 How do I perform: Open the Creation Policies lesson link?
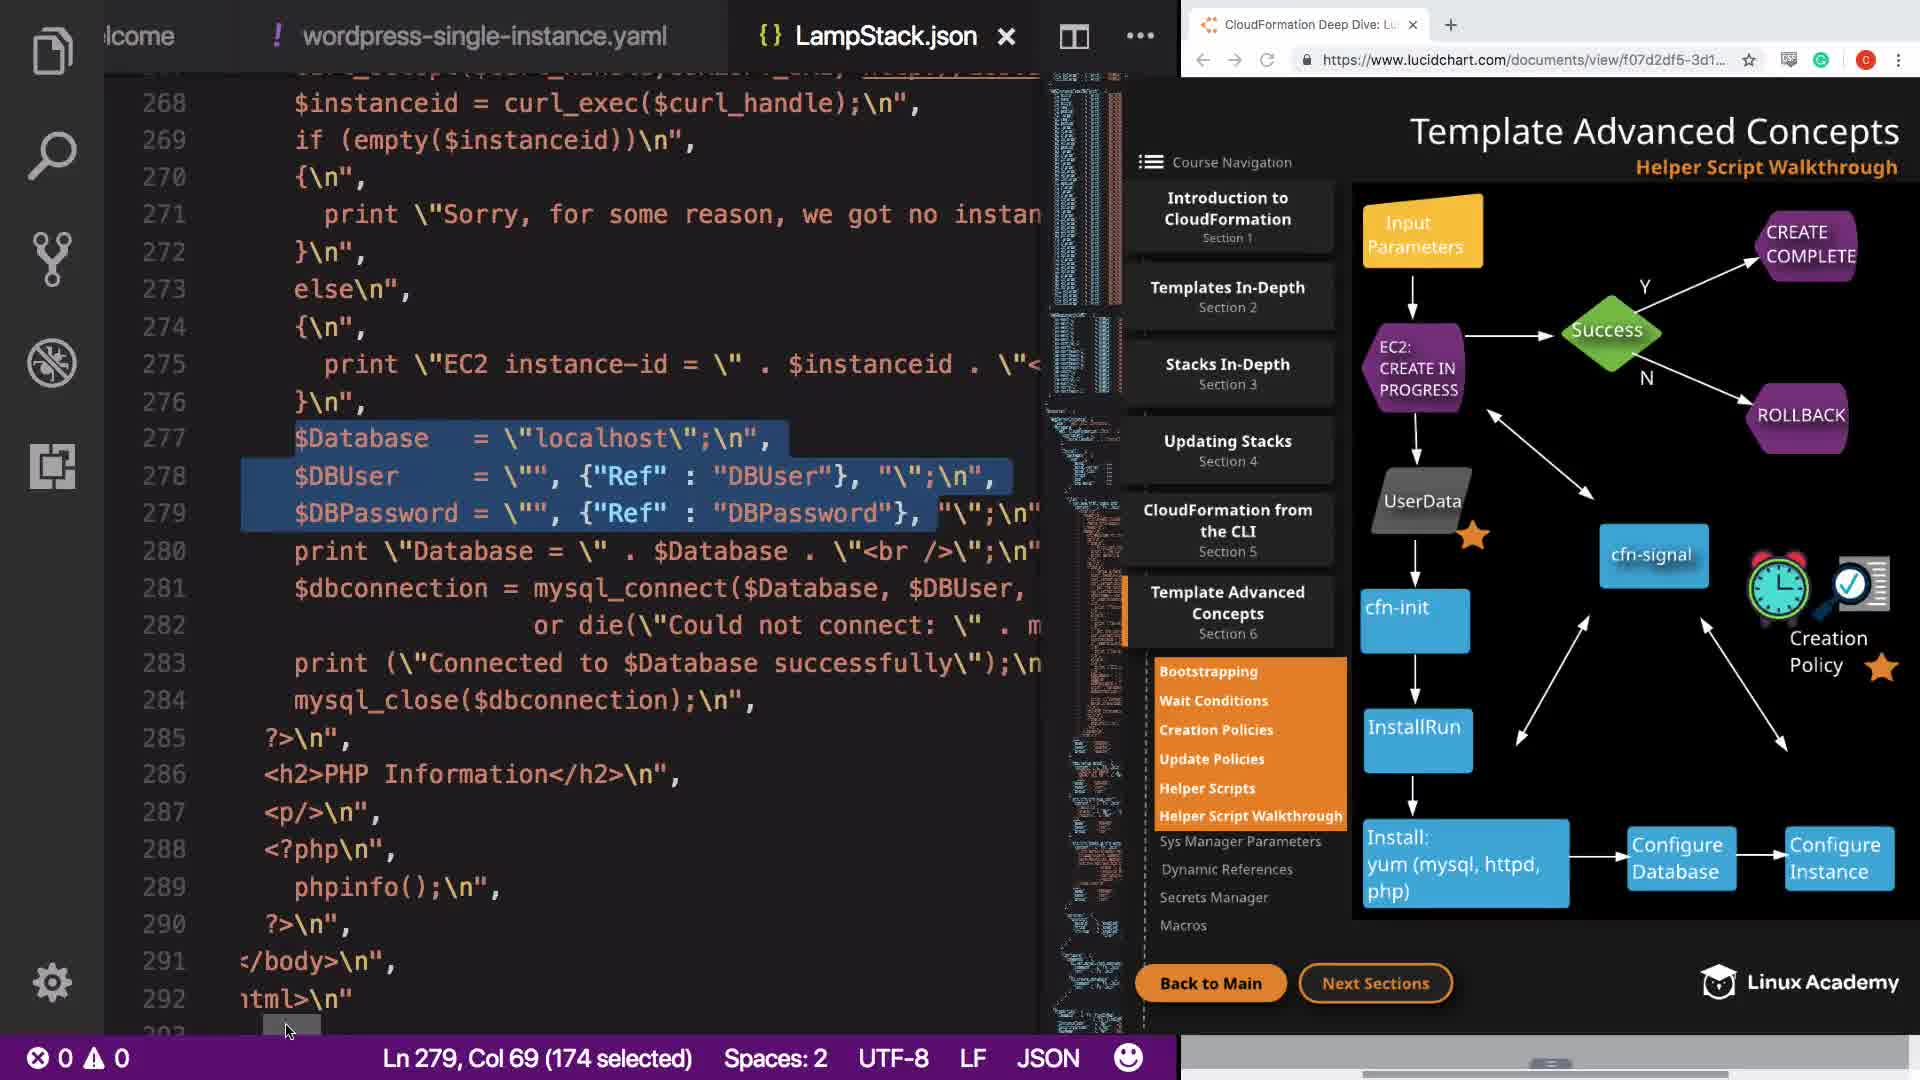point(1216,730)
